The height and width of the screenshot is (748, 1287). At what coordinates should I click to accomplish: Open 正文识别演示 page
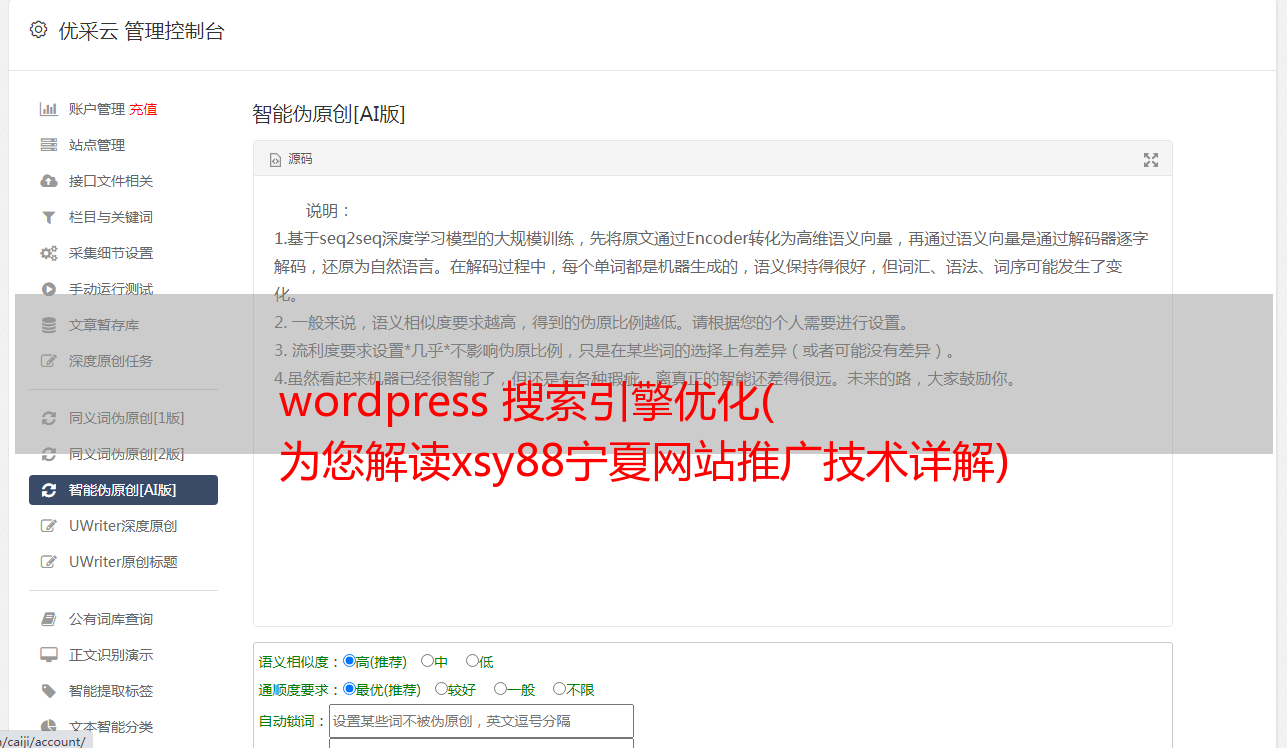pyautogui.click(x=111, y=655)
